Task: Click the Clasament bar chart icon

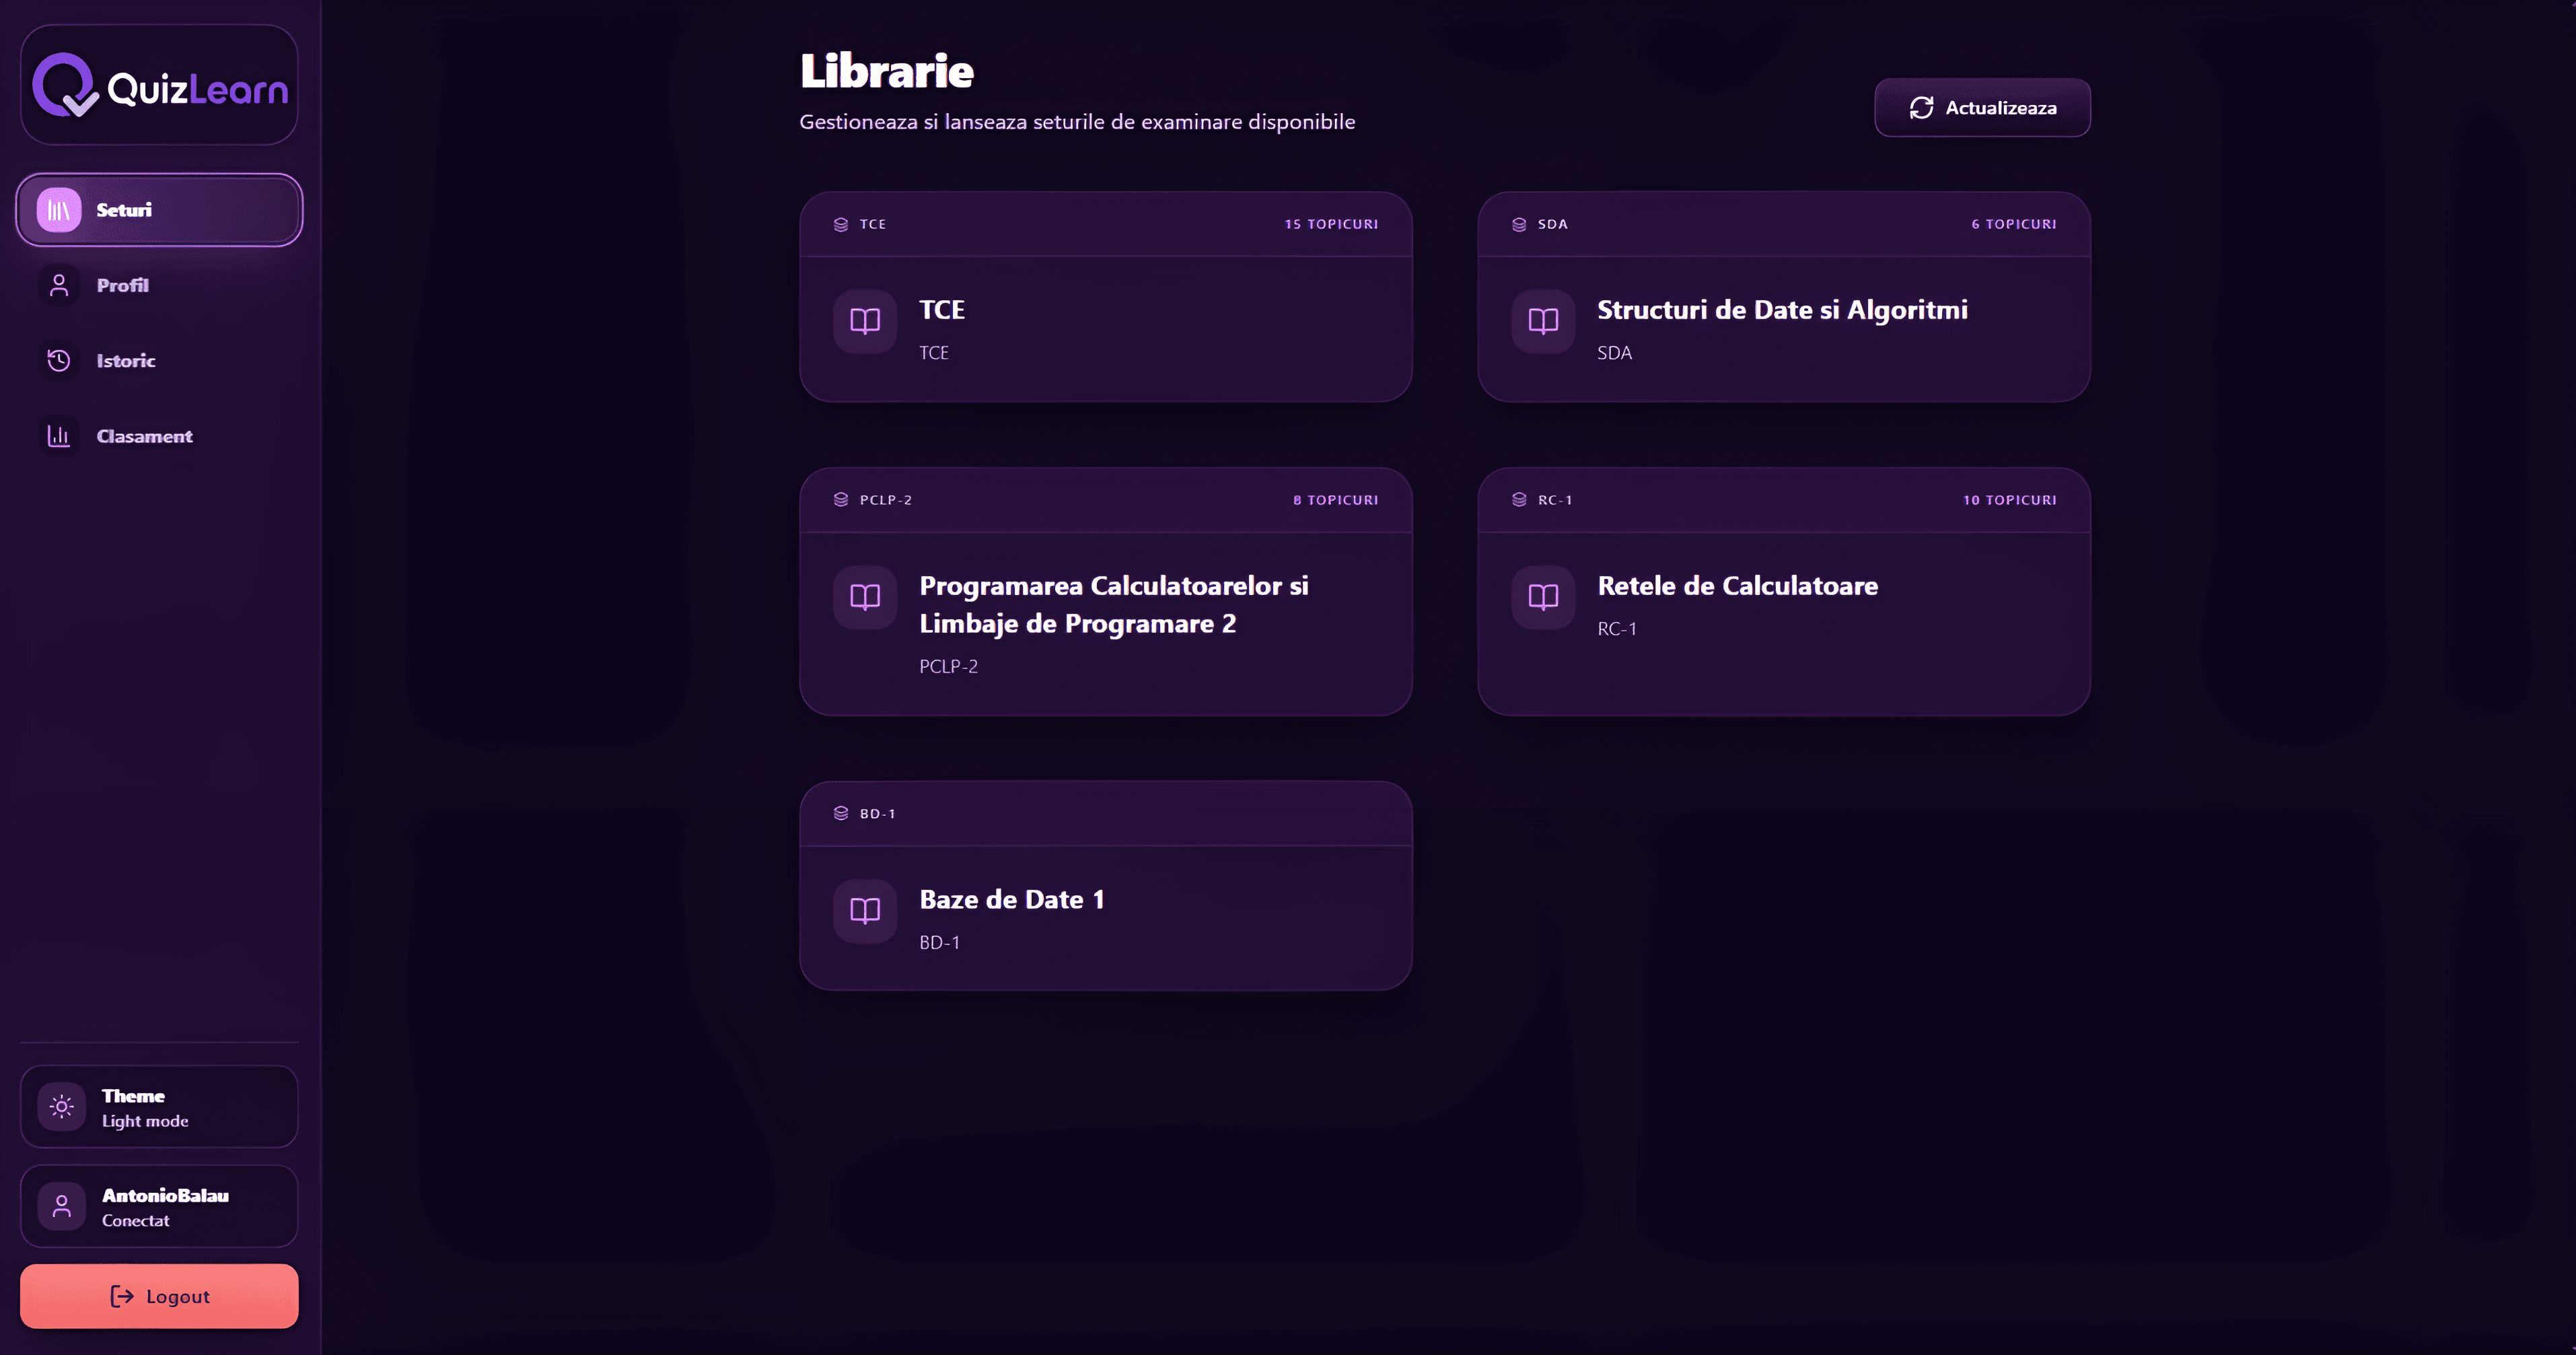Action: click(59, 436)
